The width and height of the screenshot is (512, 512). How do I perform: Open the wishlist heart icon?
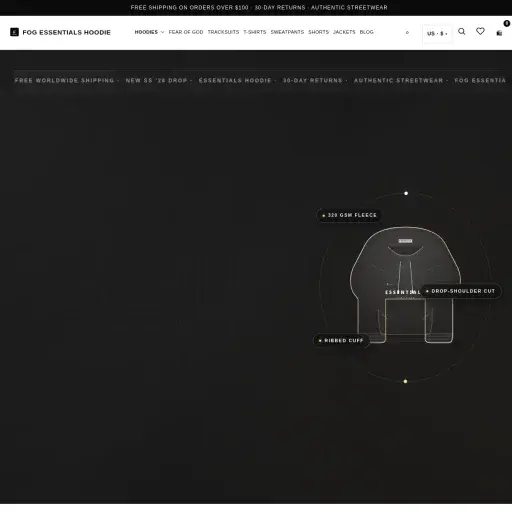point(480,31)
